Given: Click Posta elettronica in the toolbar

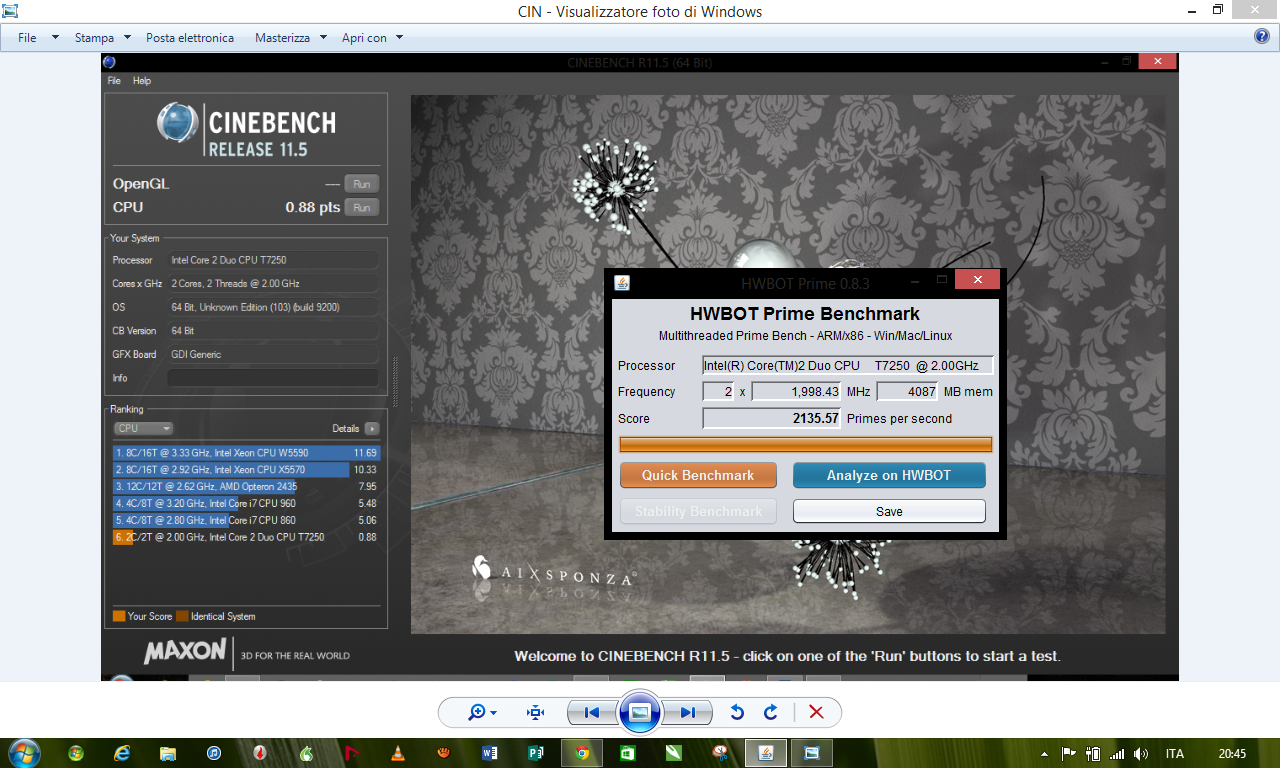Looking at the screenshot, I should tap(190, 38).
